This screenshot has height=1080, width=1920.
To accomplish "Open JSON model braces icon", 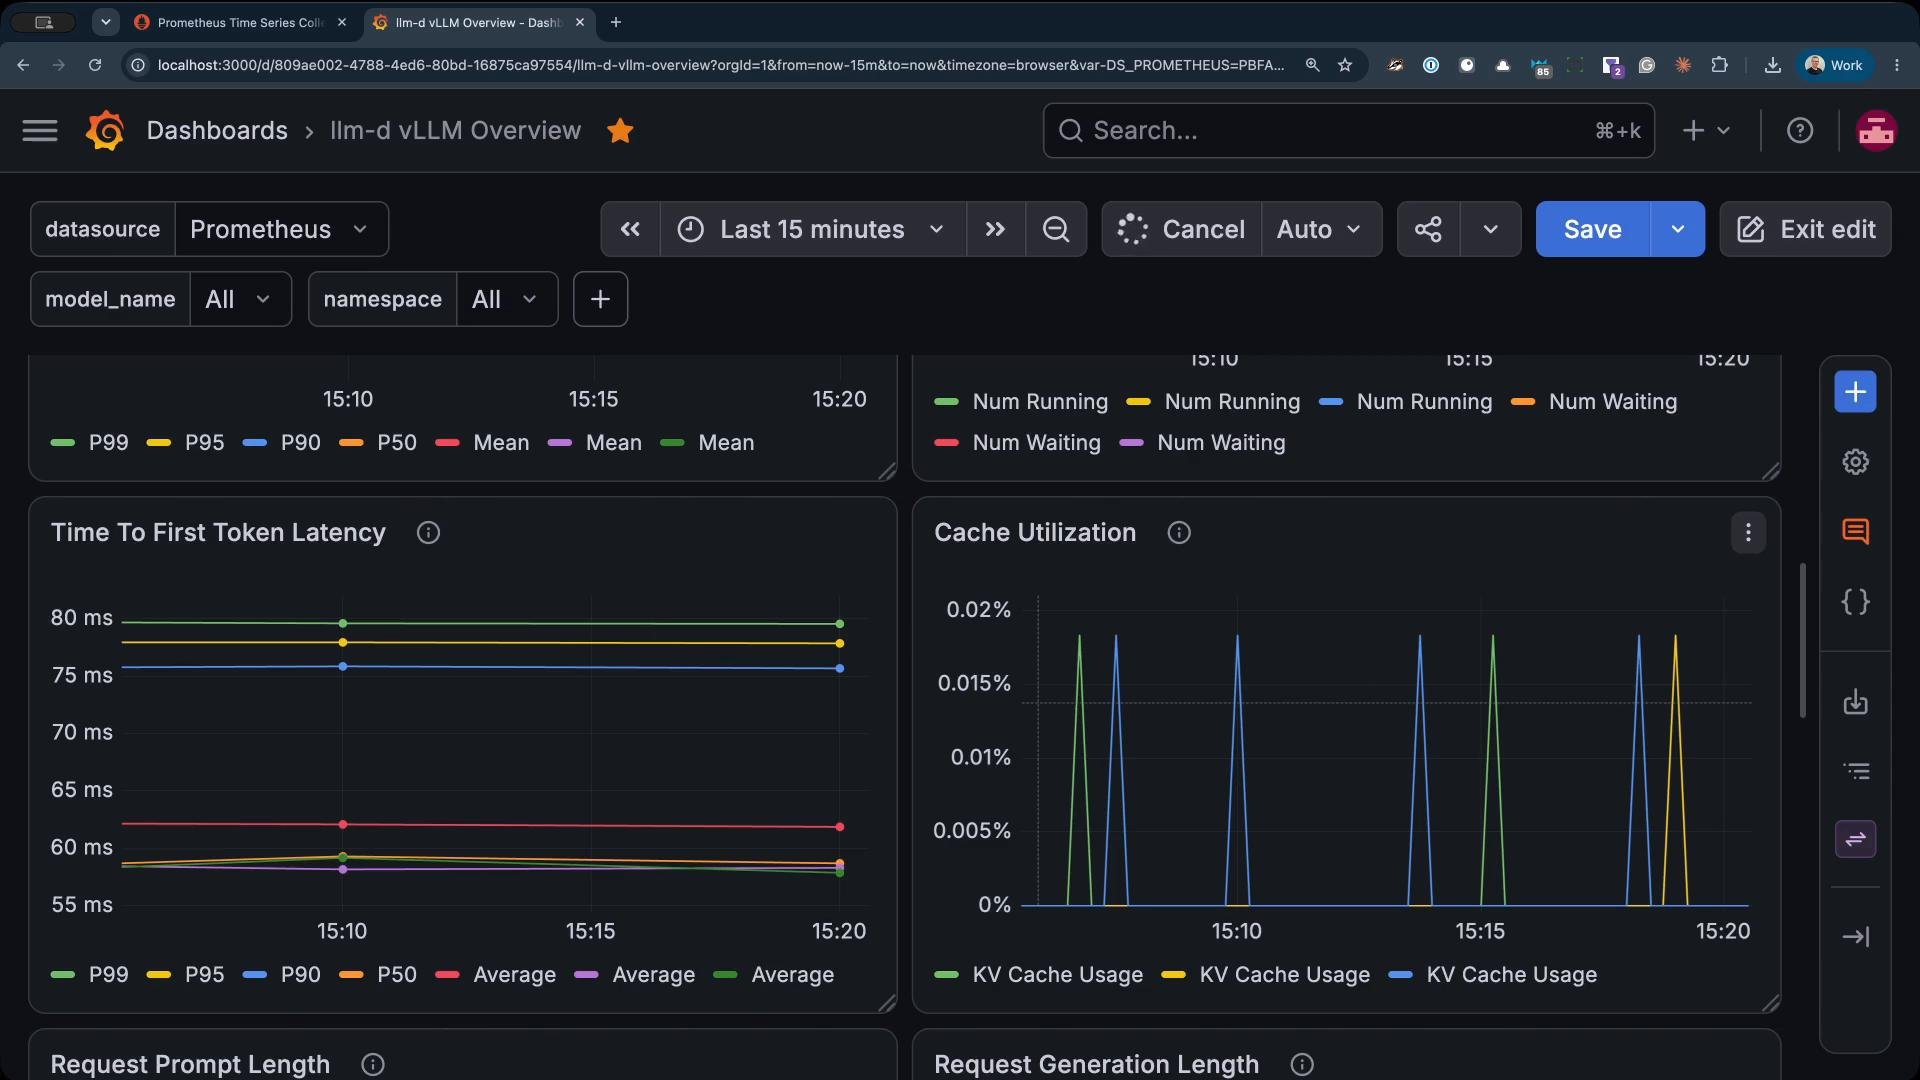I will [x=1856, y=601].
